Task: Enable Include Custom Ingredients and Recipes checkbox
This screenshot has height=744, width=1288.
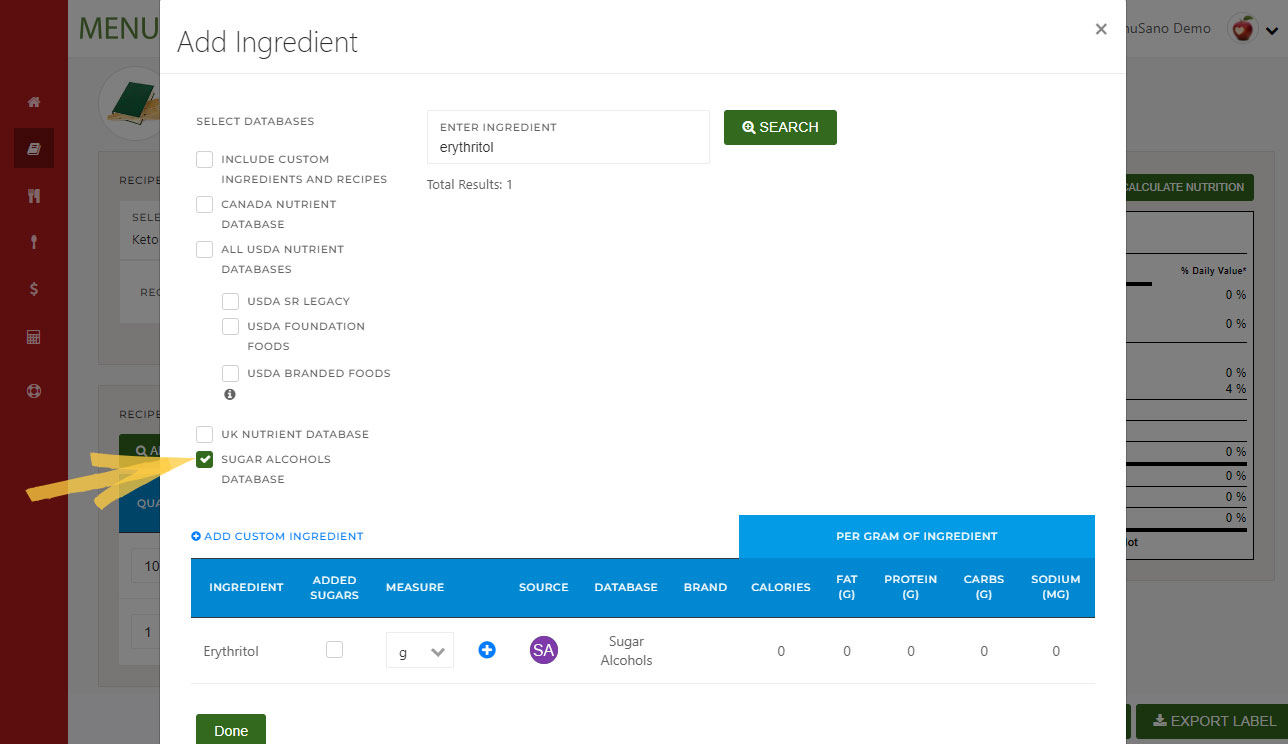Action: pyautogui.click(x=205, y=159)
